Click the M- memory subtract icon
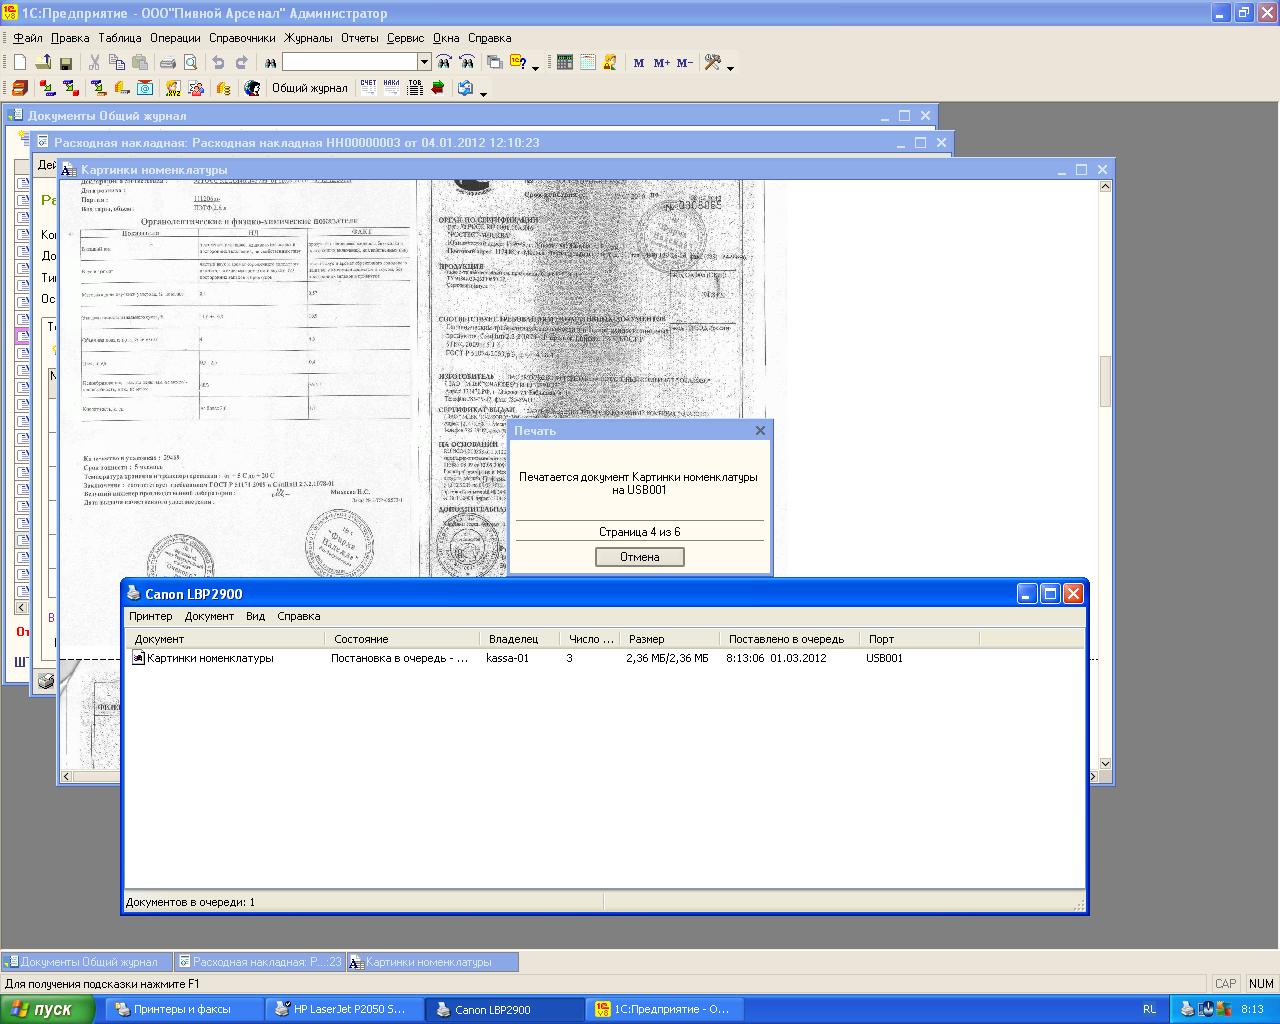The image size is (1280, 1024). (x=684, y=63)
